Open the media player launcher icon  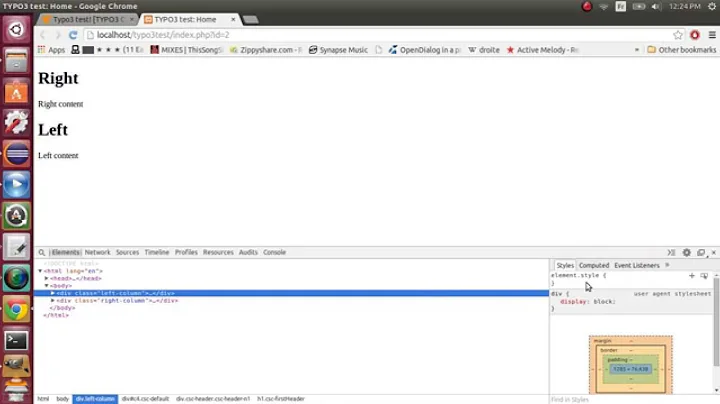point(16,185)
